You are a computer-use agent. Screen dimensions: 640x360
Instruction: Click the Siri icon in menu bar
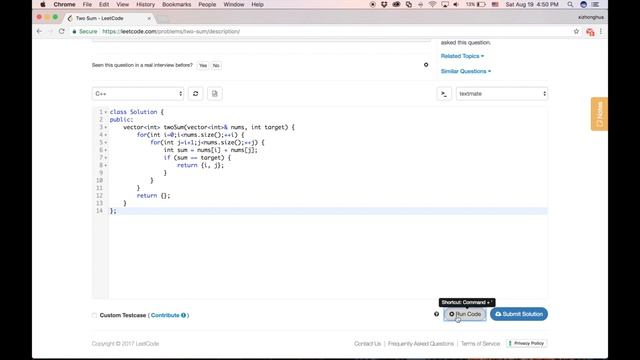[583, 4]
